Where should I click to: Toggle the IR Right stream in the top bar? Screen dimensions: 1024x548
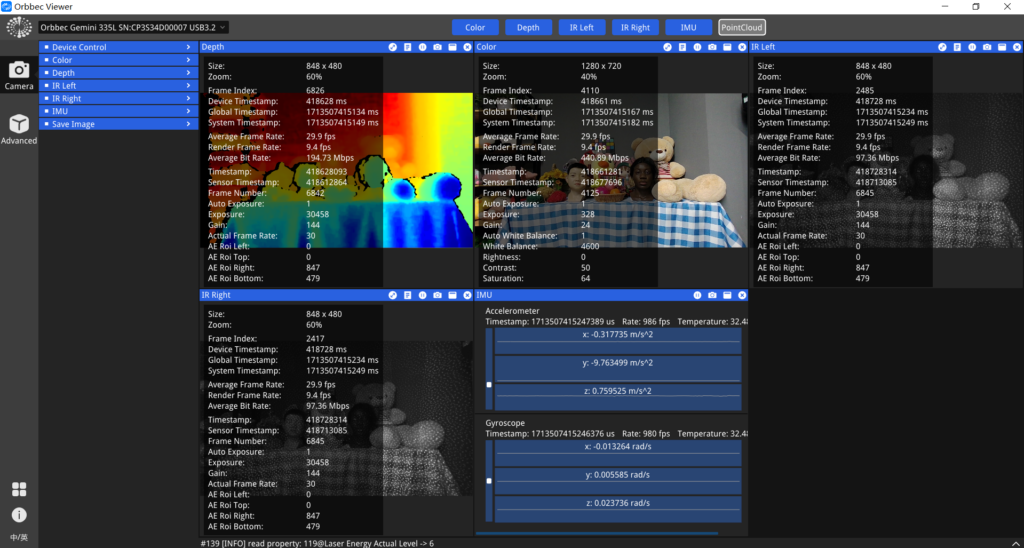point(635,28)
